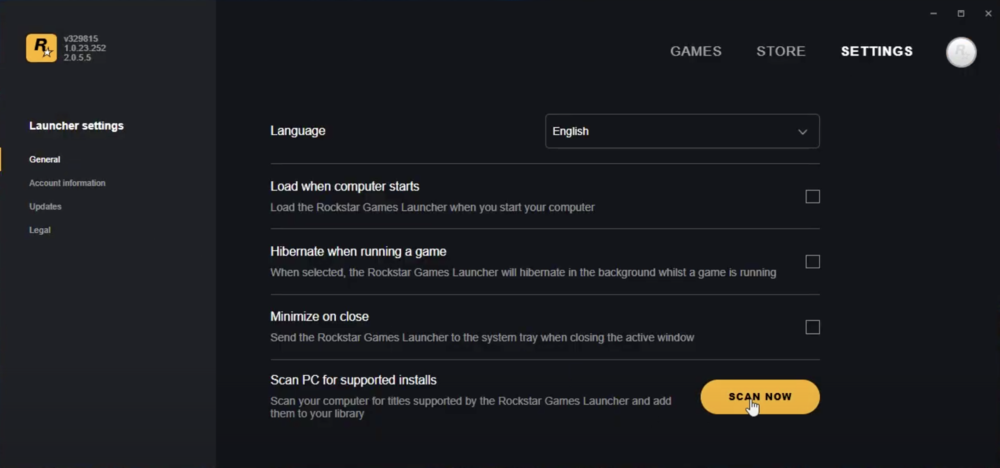
Task: Open the user profile avatar
Action: [961, 52]
